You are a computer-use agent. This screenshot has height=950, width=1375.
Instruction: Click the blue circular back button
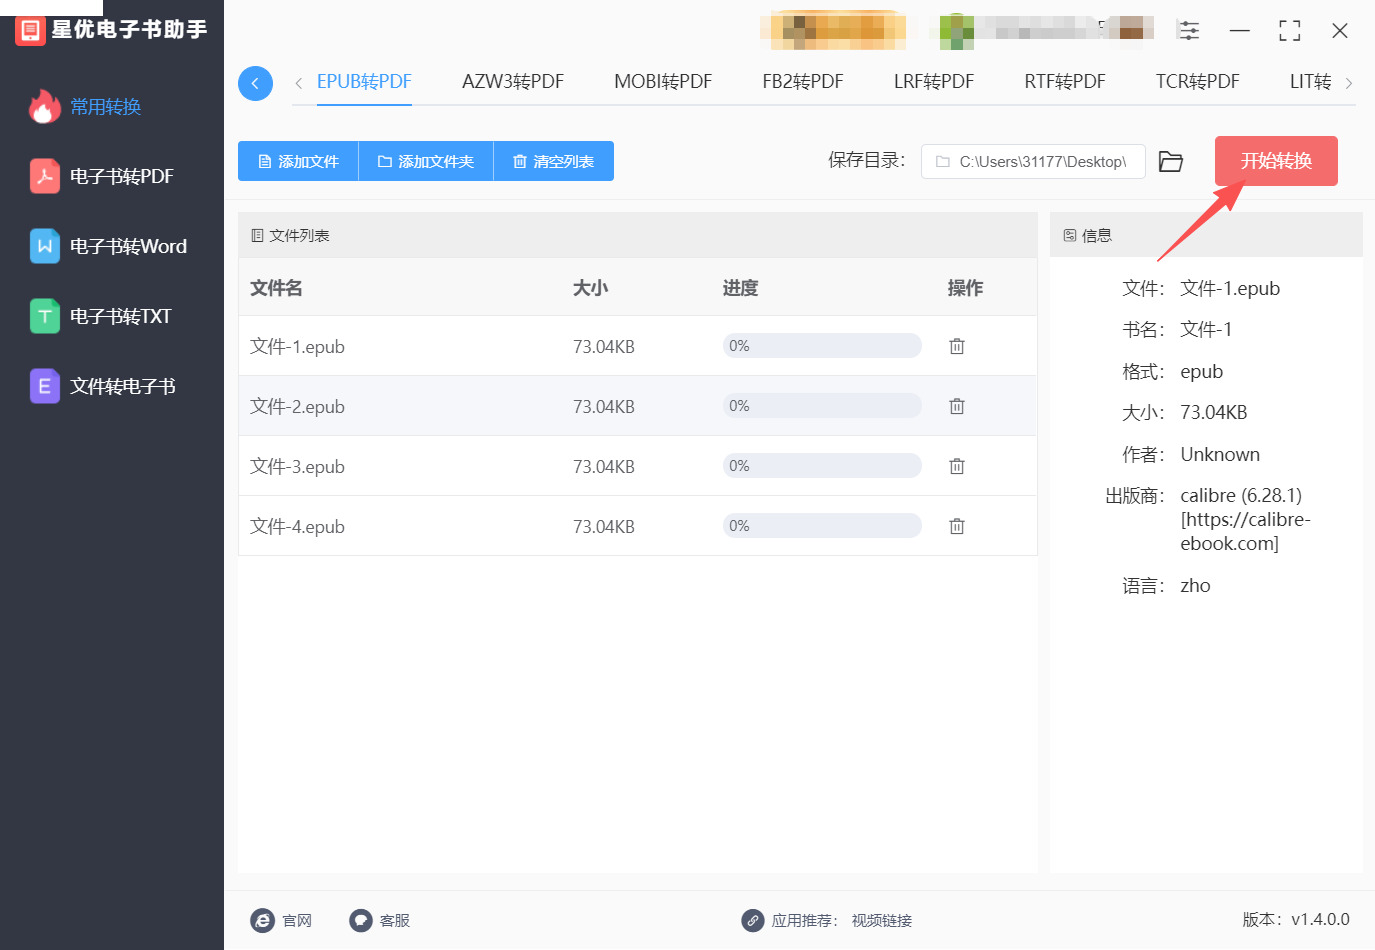(255, 83)
